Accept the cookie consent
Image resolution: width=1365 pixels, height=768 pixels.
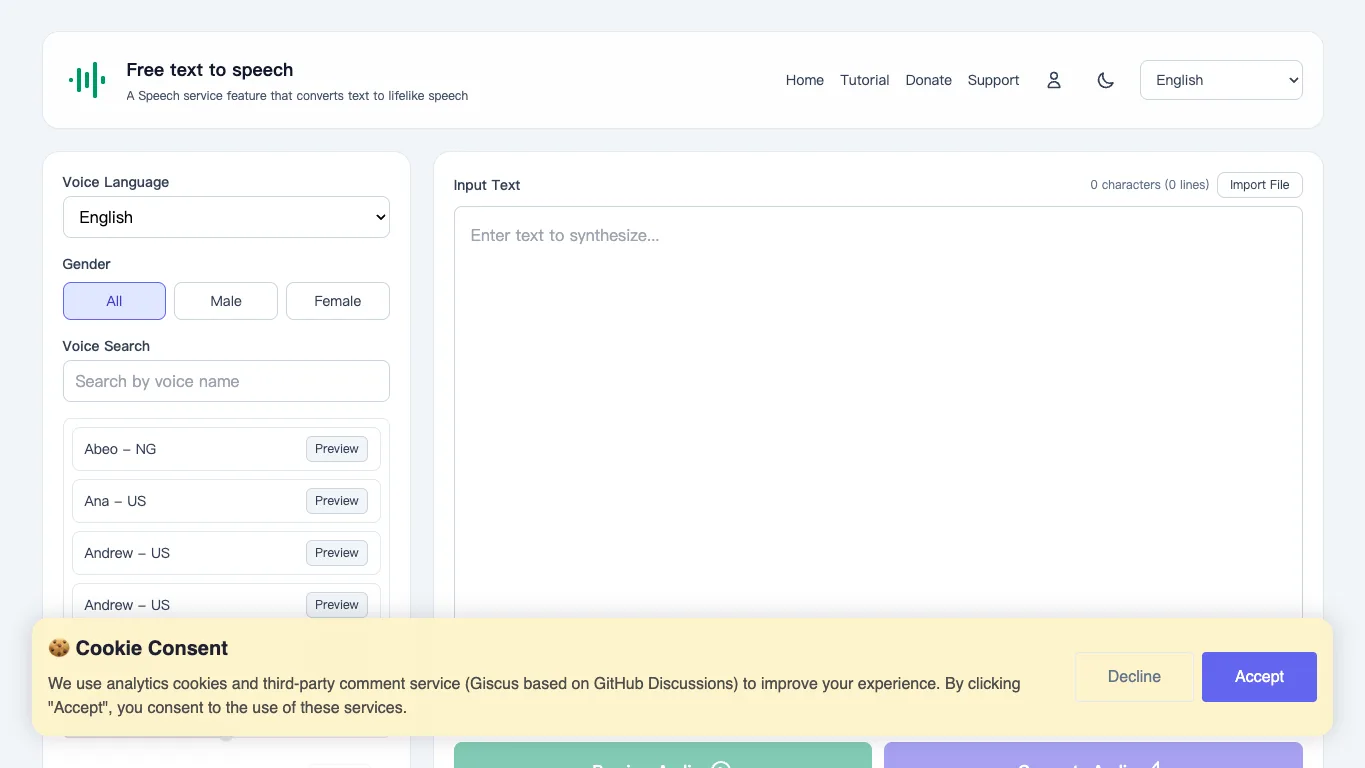[x=1259, y=677]
